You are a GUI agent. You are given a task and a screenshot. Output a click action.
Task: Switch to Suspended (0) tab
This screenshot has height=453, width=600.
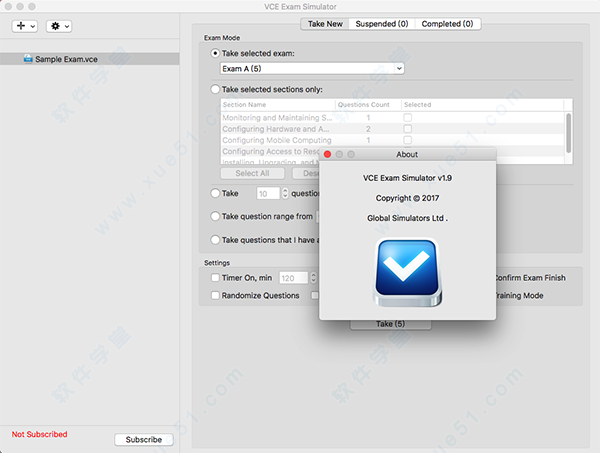(x=382, y=24)
